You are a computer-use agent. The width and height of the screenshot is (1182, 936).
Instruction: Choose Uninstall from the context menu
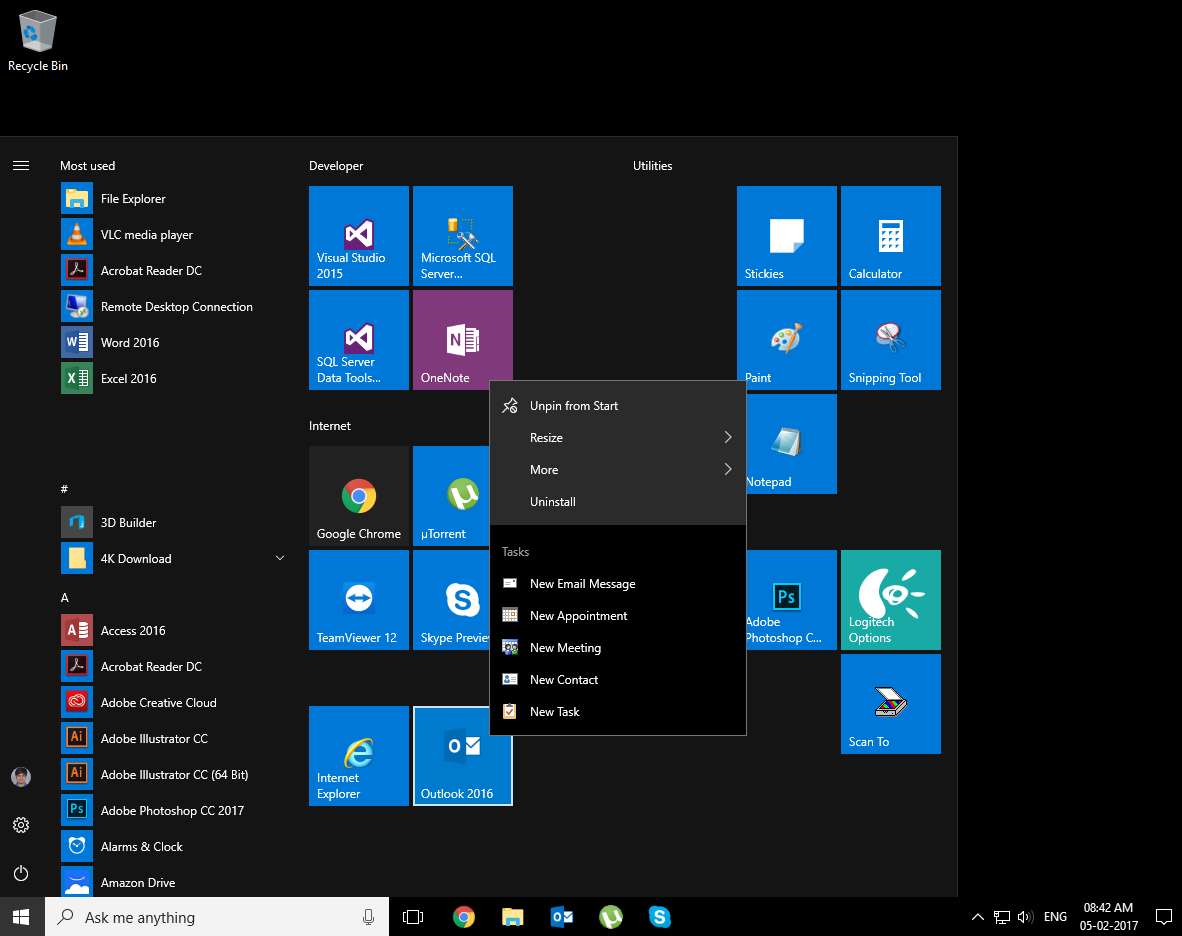[x=618, y=502]
